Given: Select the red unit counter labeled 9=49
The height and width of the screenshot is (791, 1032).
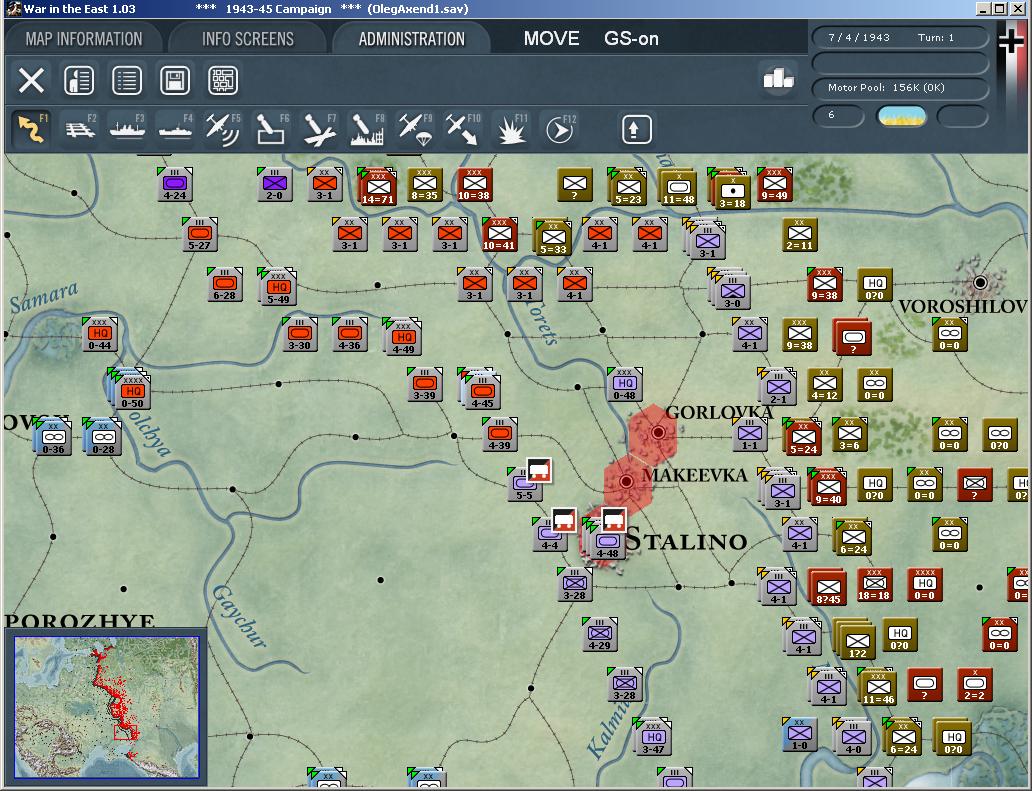Looking at the screenshot, I should [x=775, y=184].
